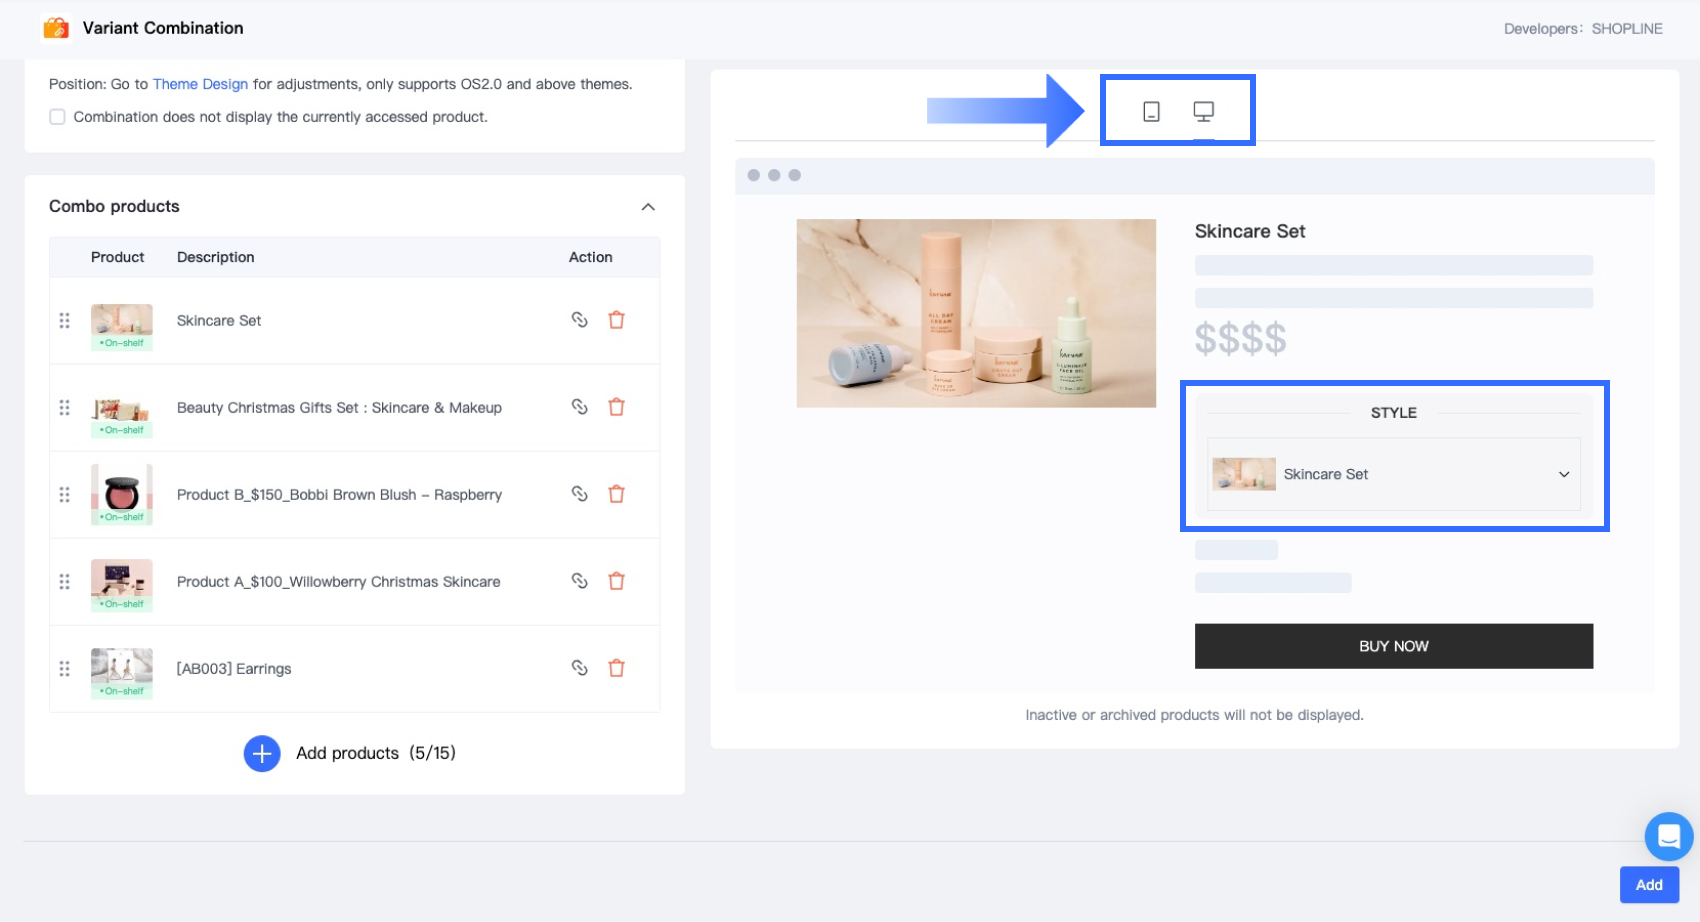Click link icon for Skincare Set
The width and height of the screenshot is (1700, 922).
click(x=579, y=320)
